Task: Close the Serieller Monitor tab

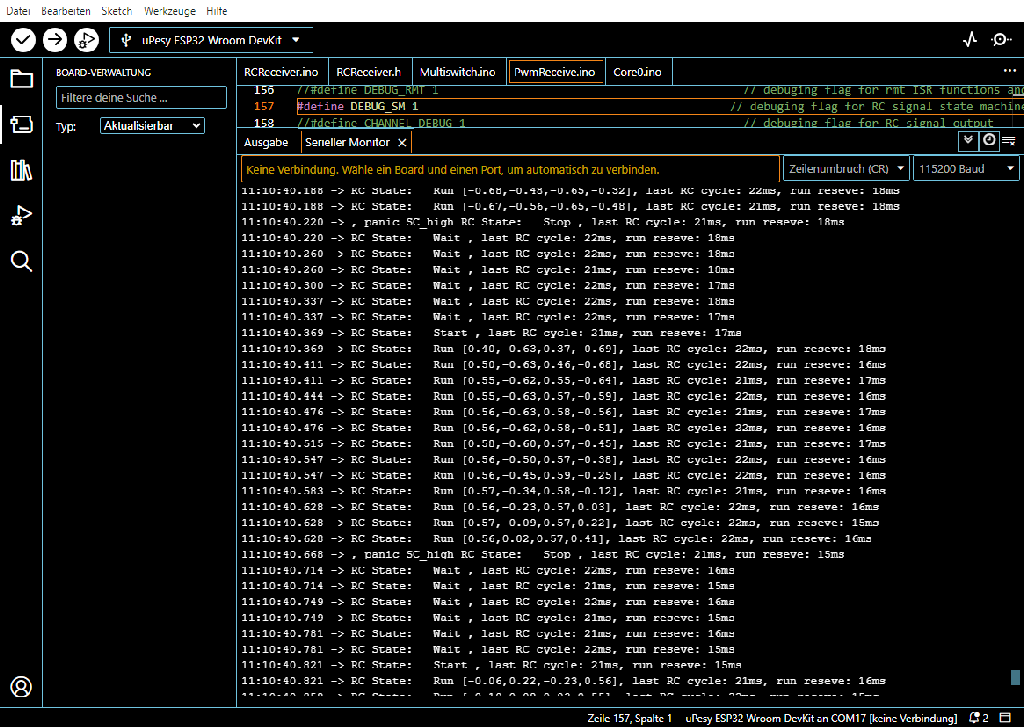Action: 402,143
